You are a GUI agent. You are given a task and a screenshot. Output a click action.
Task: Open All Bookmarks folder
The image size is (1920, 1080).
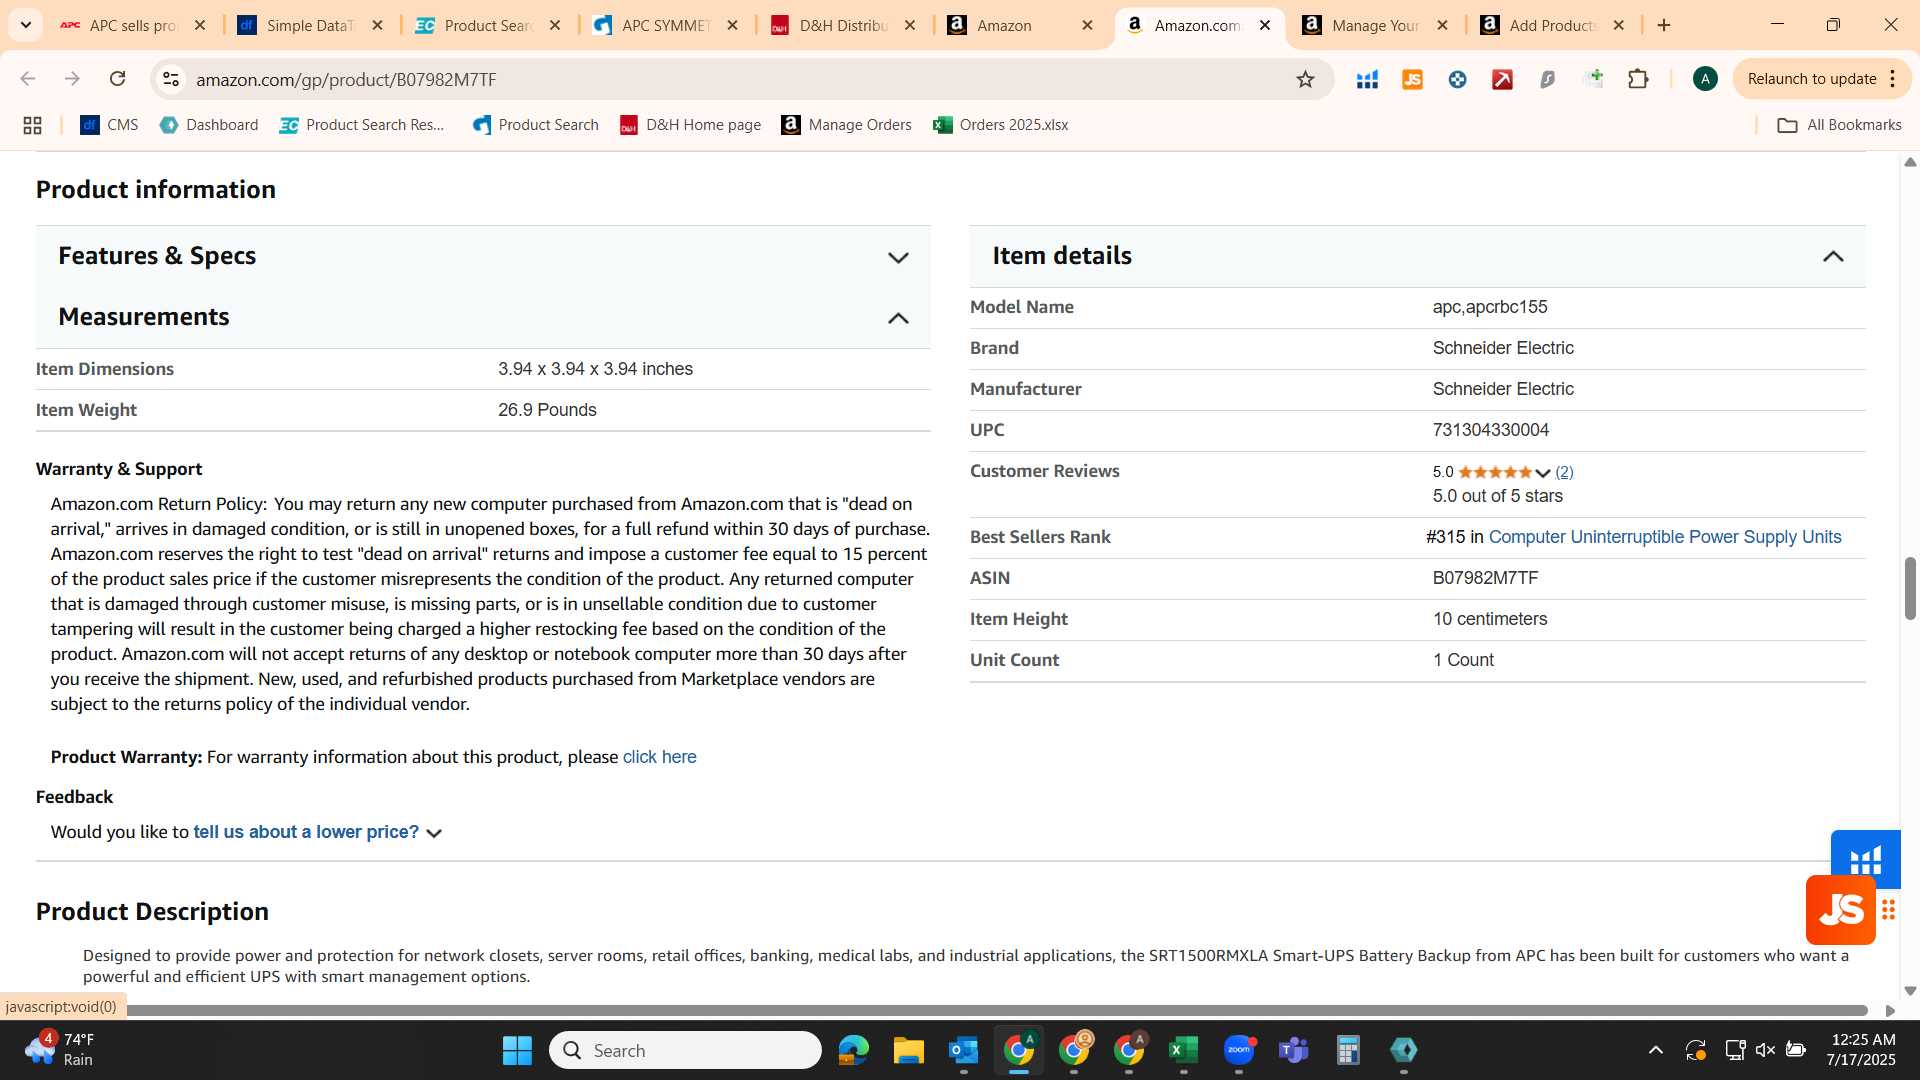point(1839,125)
